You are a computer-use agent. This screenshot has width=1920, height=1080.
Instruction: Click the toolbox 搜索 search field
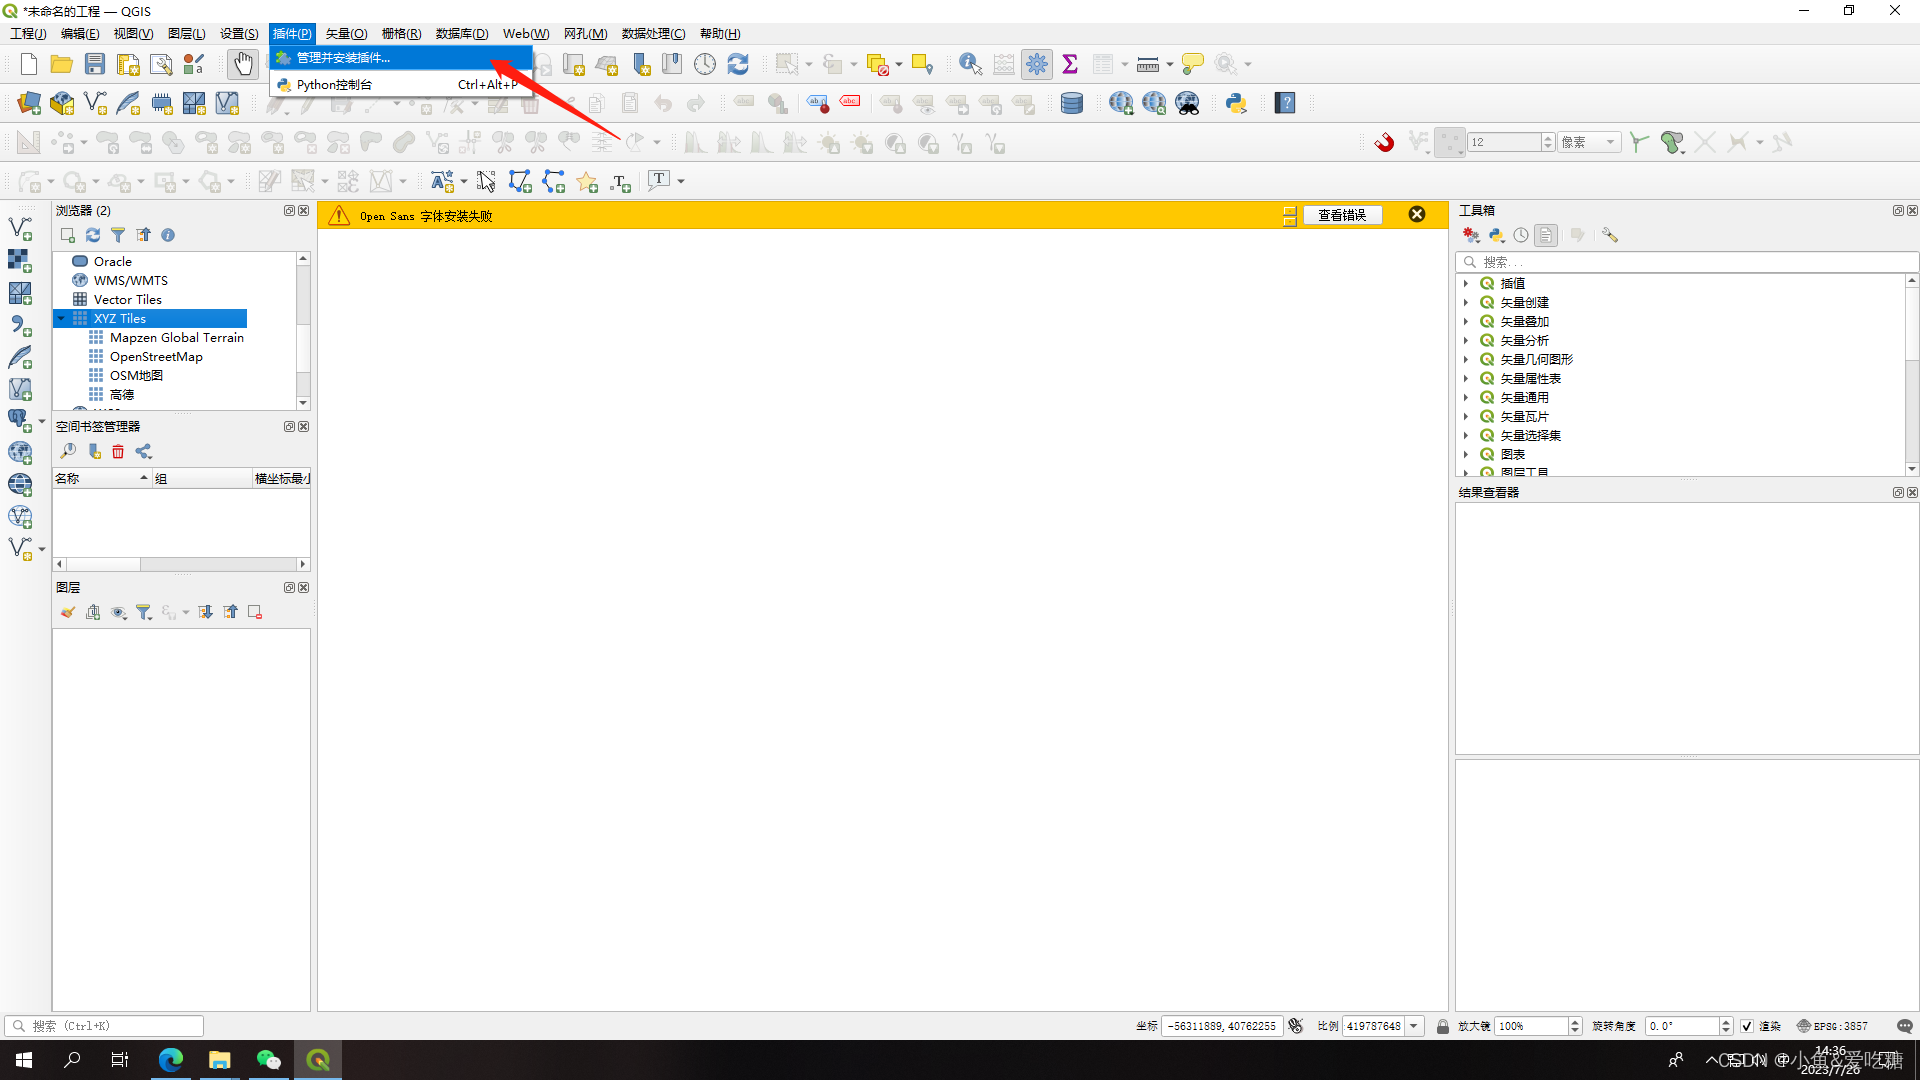pos(1686,262)
